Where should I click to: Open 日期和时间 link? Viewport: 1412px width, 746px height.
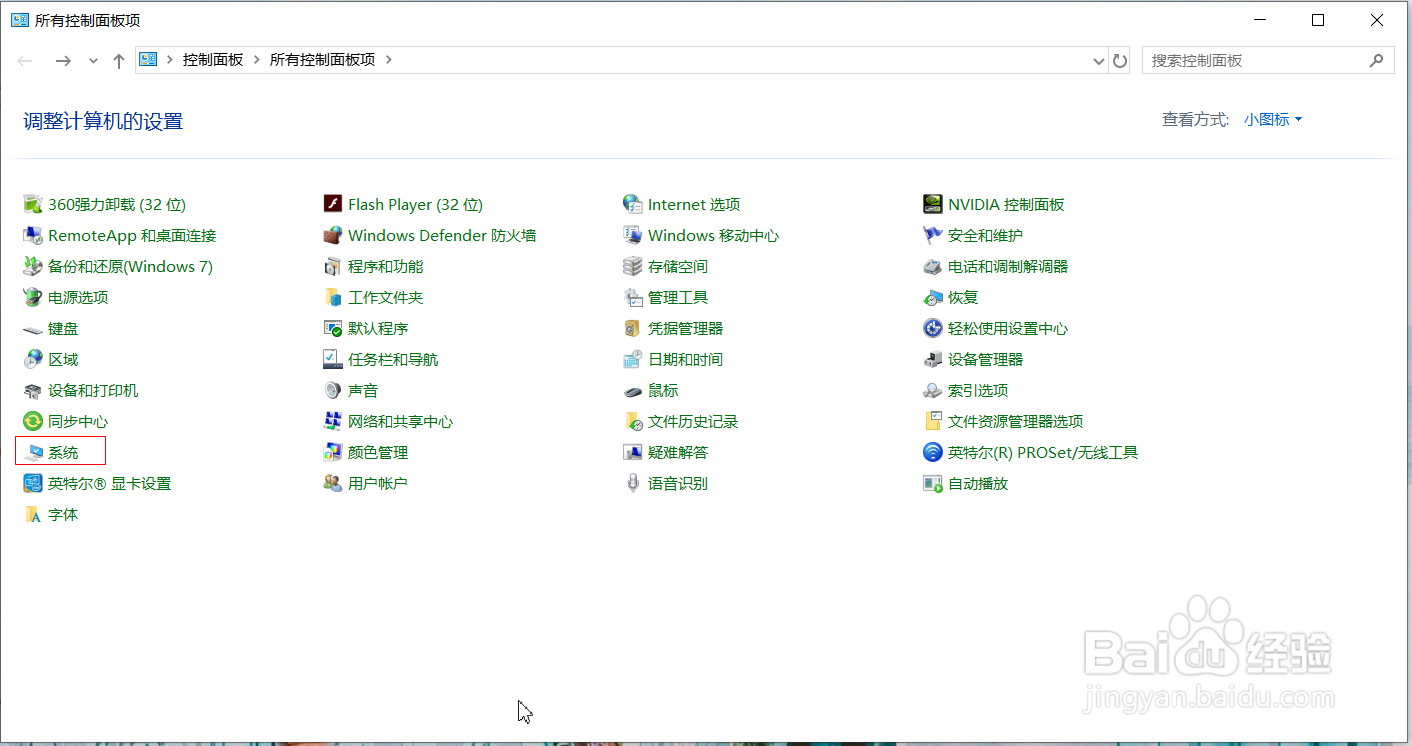685,359
